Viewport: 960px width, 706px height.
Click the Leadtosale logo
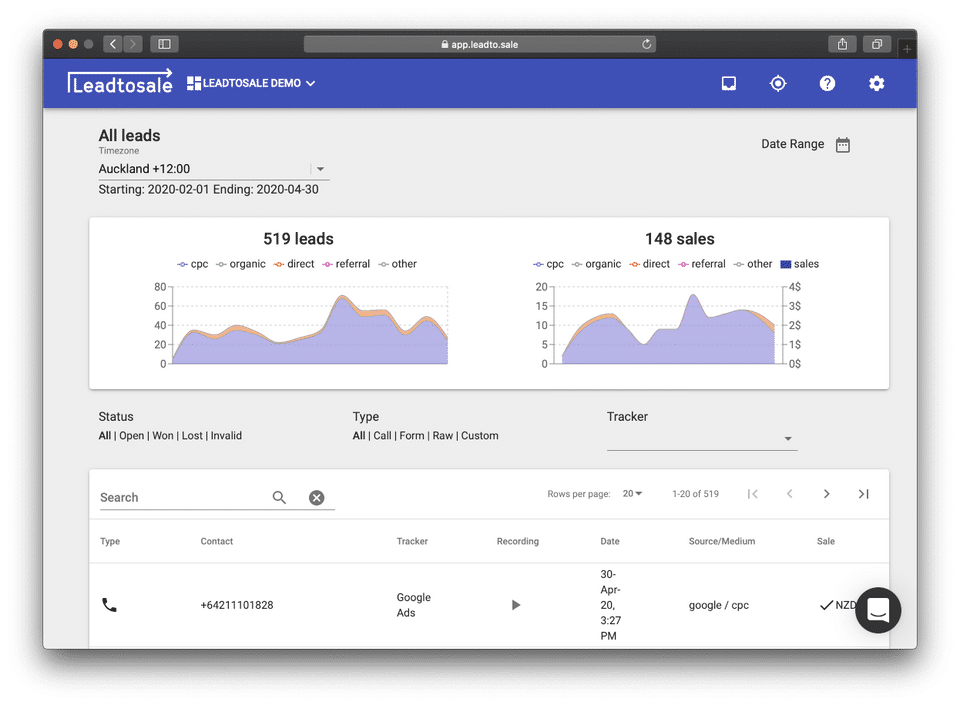click(120, 82)
